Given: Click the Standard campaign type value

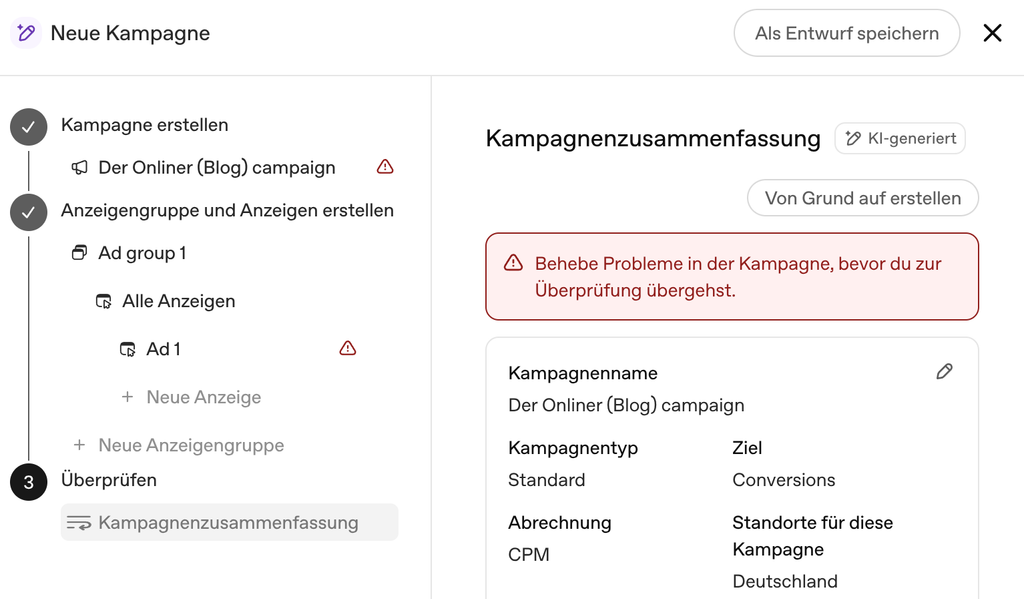Looking at the screenshot, I should (x=547, y=480).
